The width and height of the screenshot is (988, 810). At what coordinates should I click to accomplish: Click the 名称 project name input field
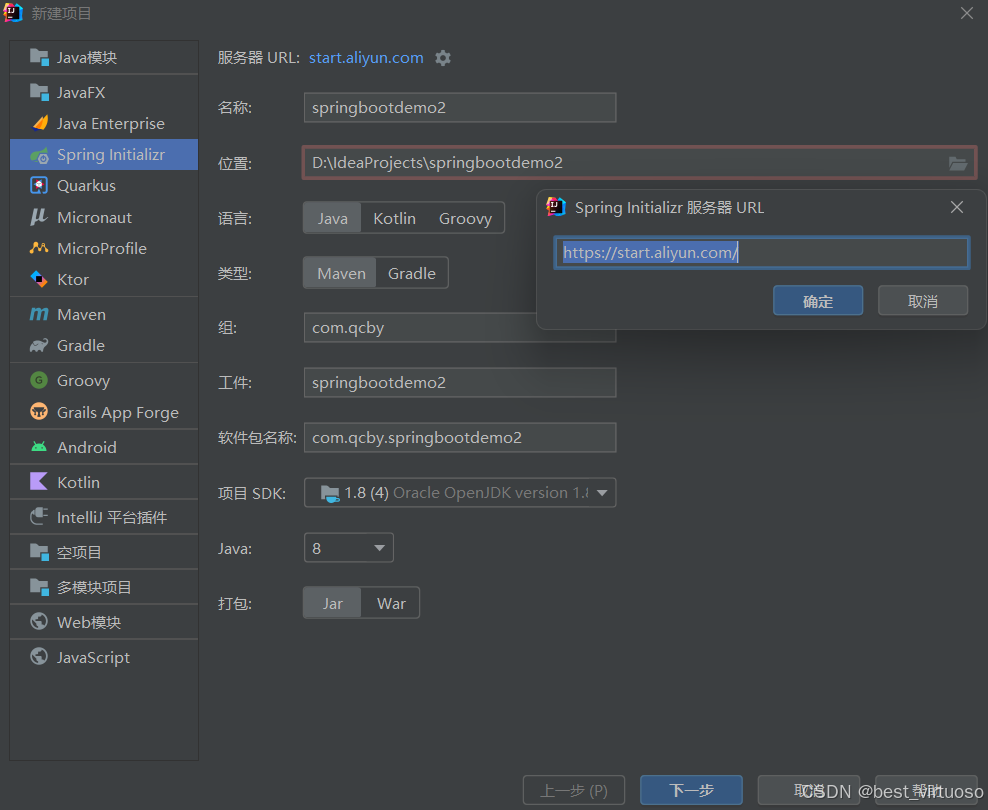coord(459,107)
